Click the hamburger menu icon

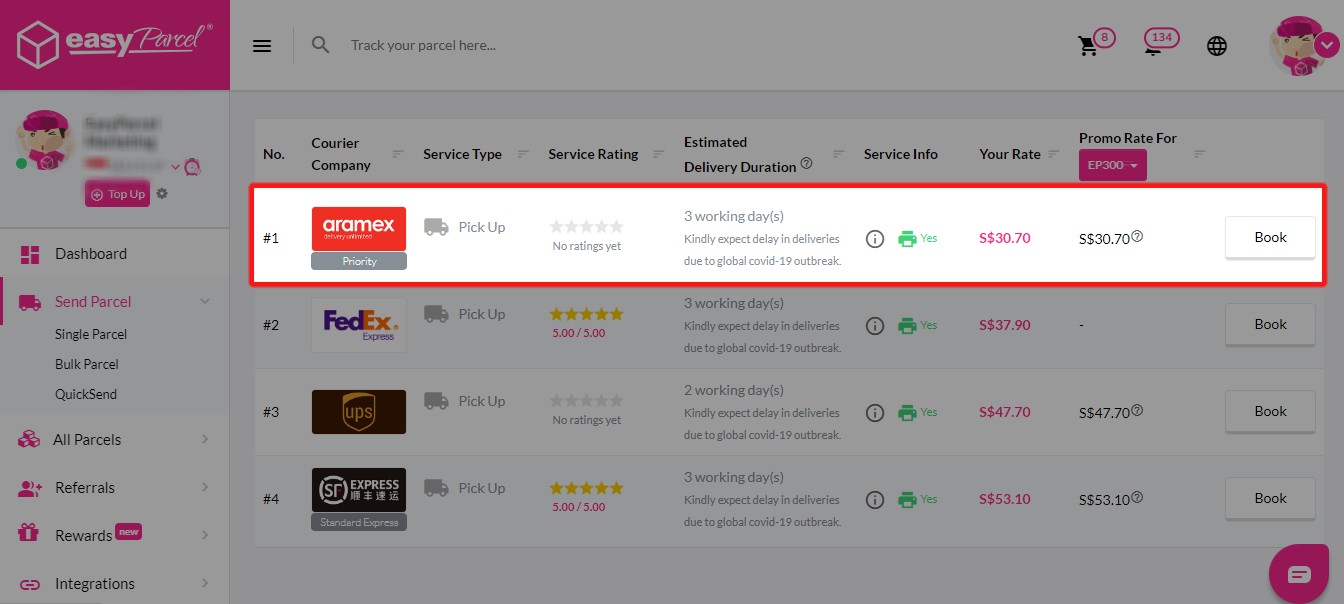click(x=262, y=46)
